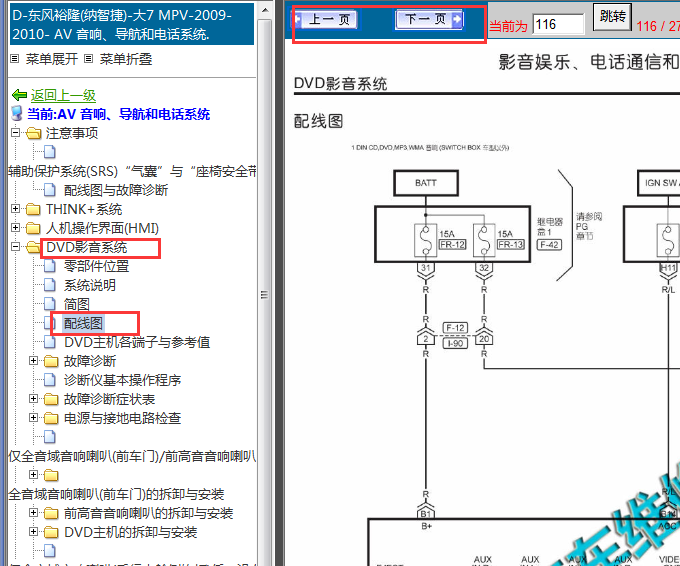
Task: Click the 故障诊断症状表 folder icon
Action: [51, 399]
